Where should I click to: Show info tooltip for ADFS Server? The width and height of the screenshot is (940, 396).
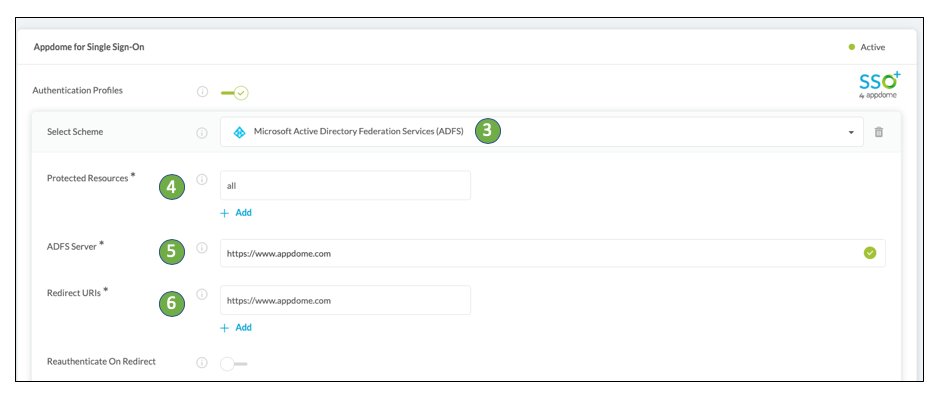point(202,247)
